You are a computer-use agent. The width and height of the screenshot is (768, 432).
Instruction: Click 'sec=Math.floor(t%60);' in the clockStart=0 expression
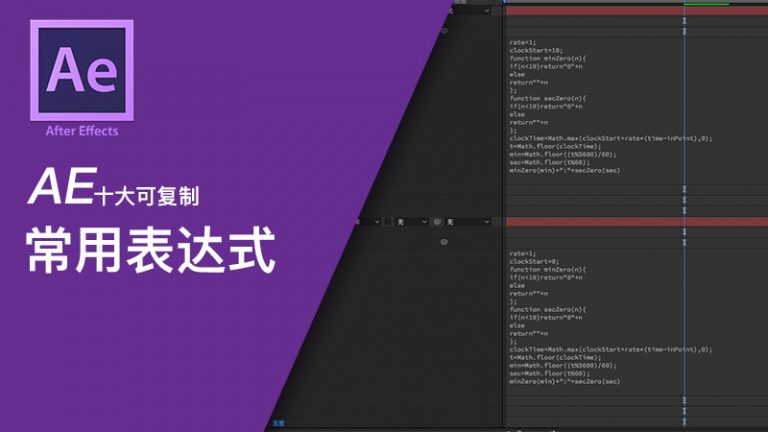[550, 373]
